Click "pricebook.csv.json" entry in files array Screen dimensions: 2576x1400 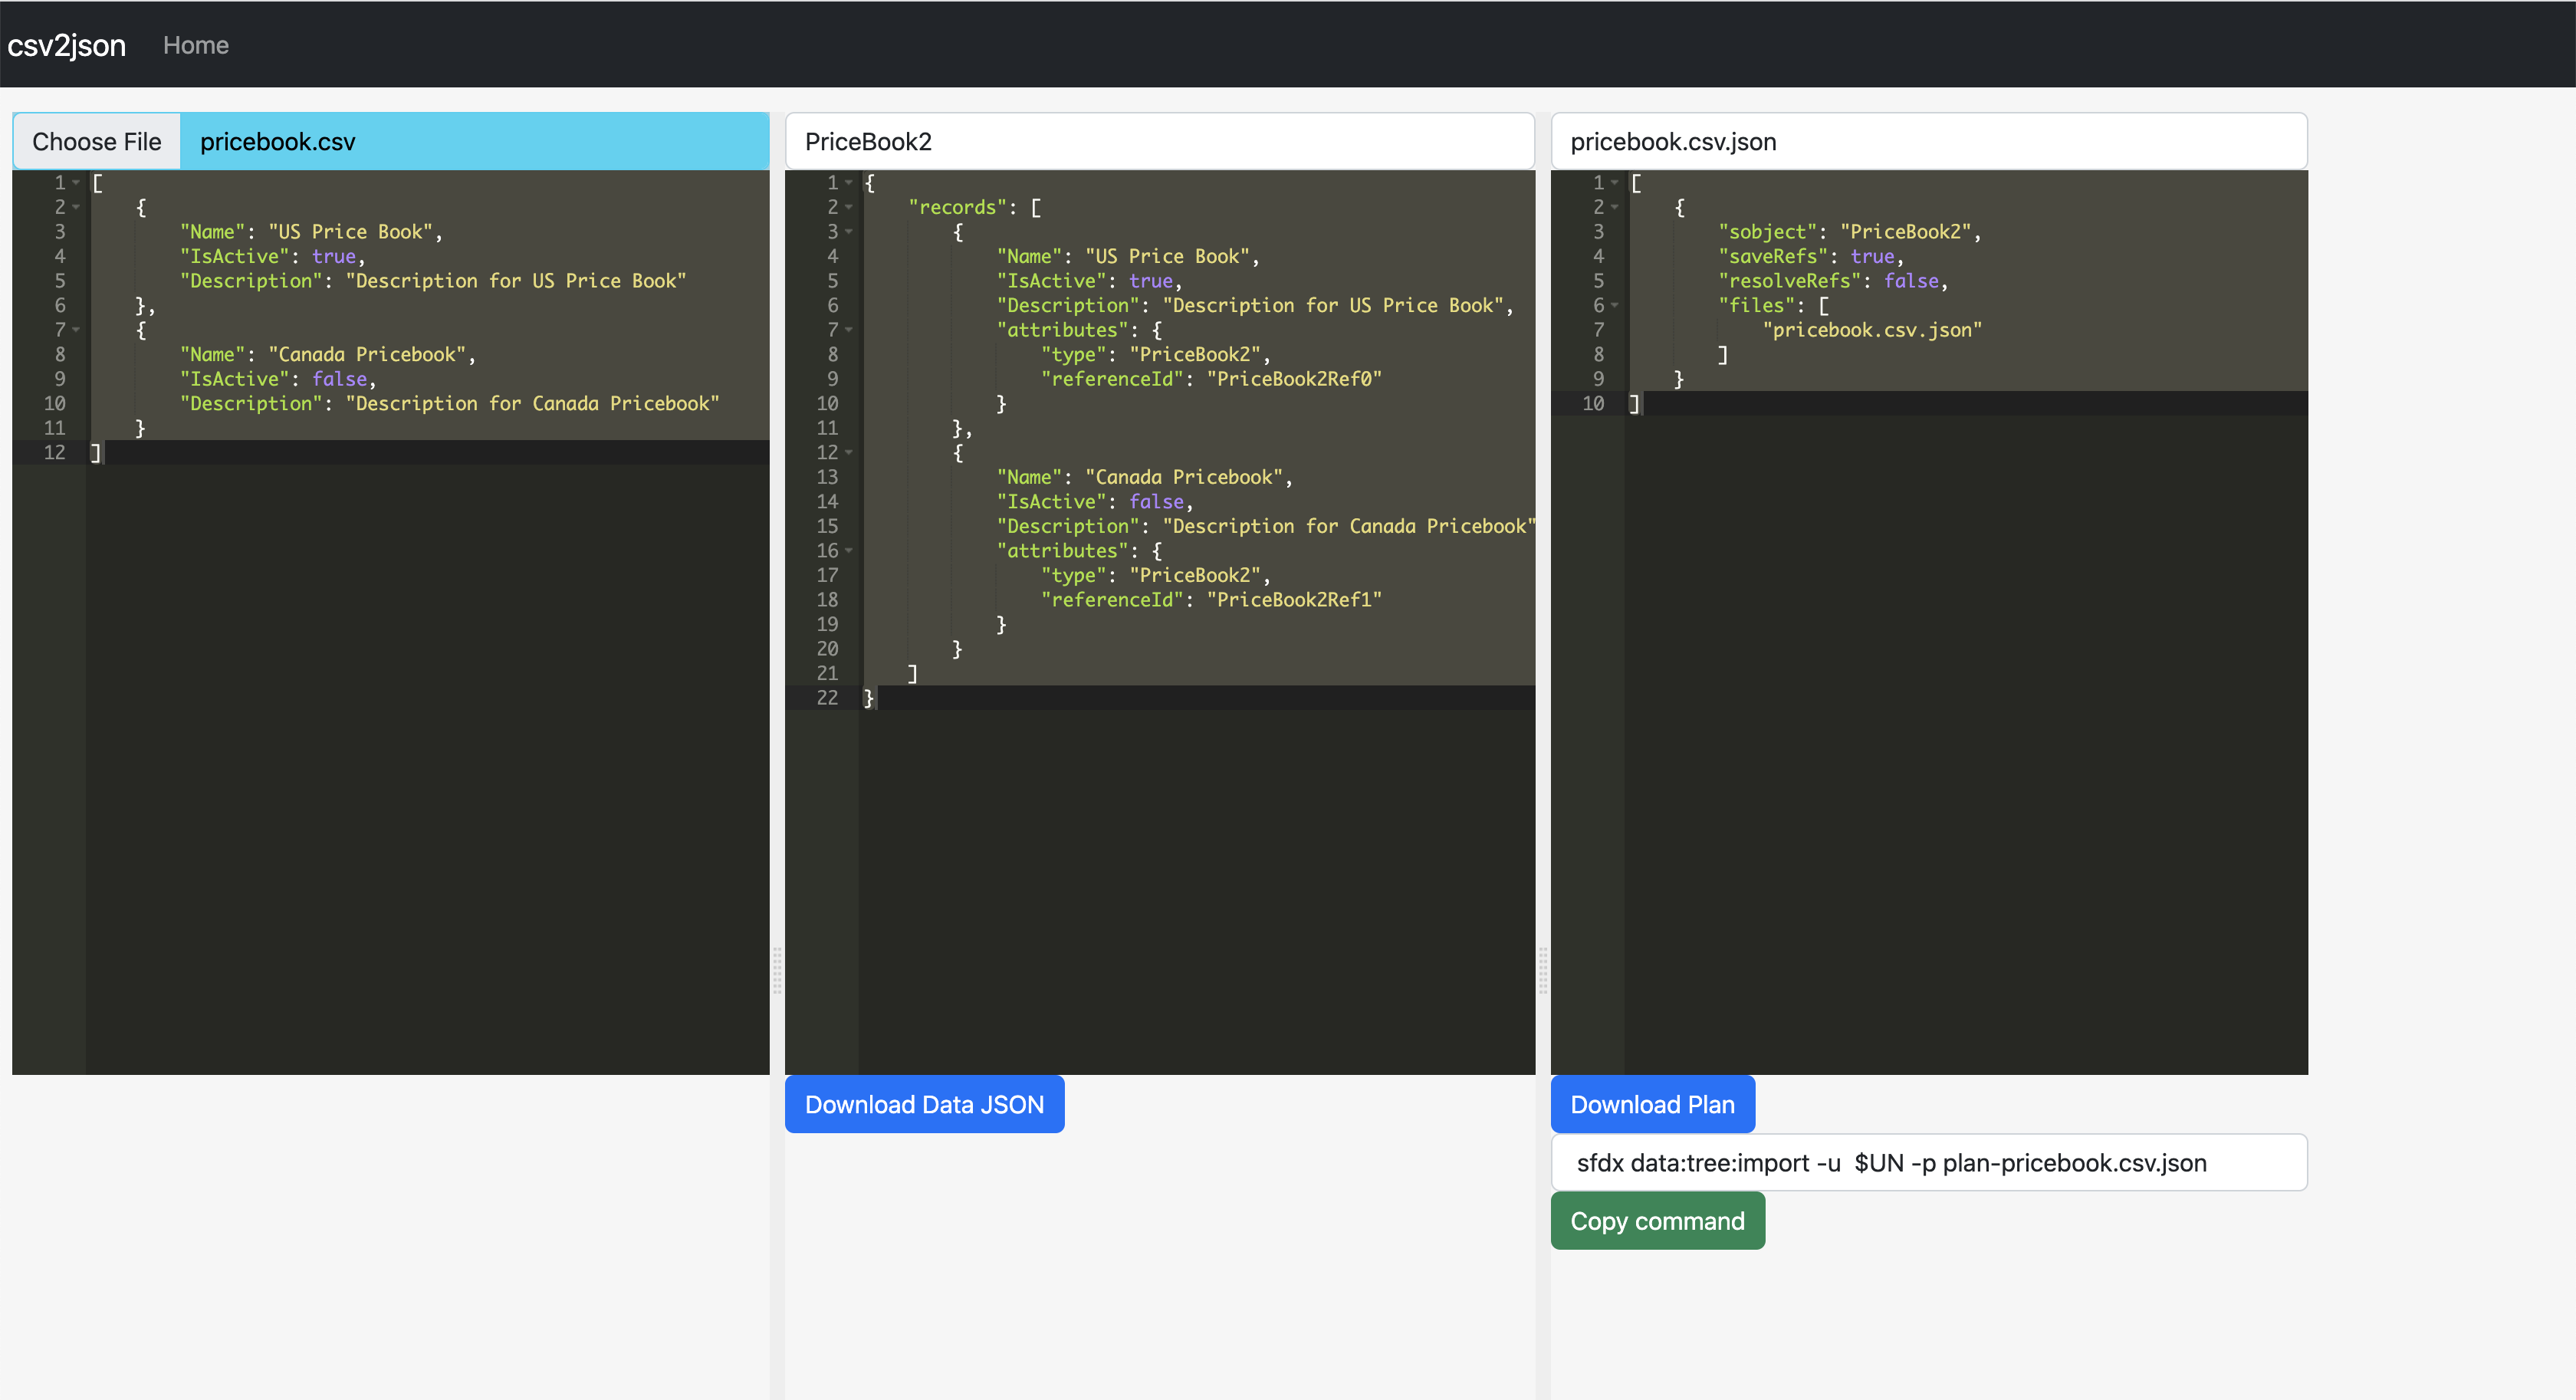(x=1872, y=330)
